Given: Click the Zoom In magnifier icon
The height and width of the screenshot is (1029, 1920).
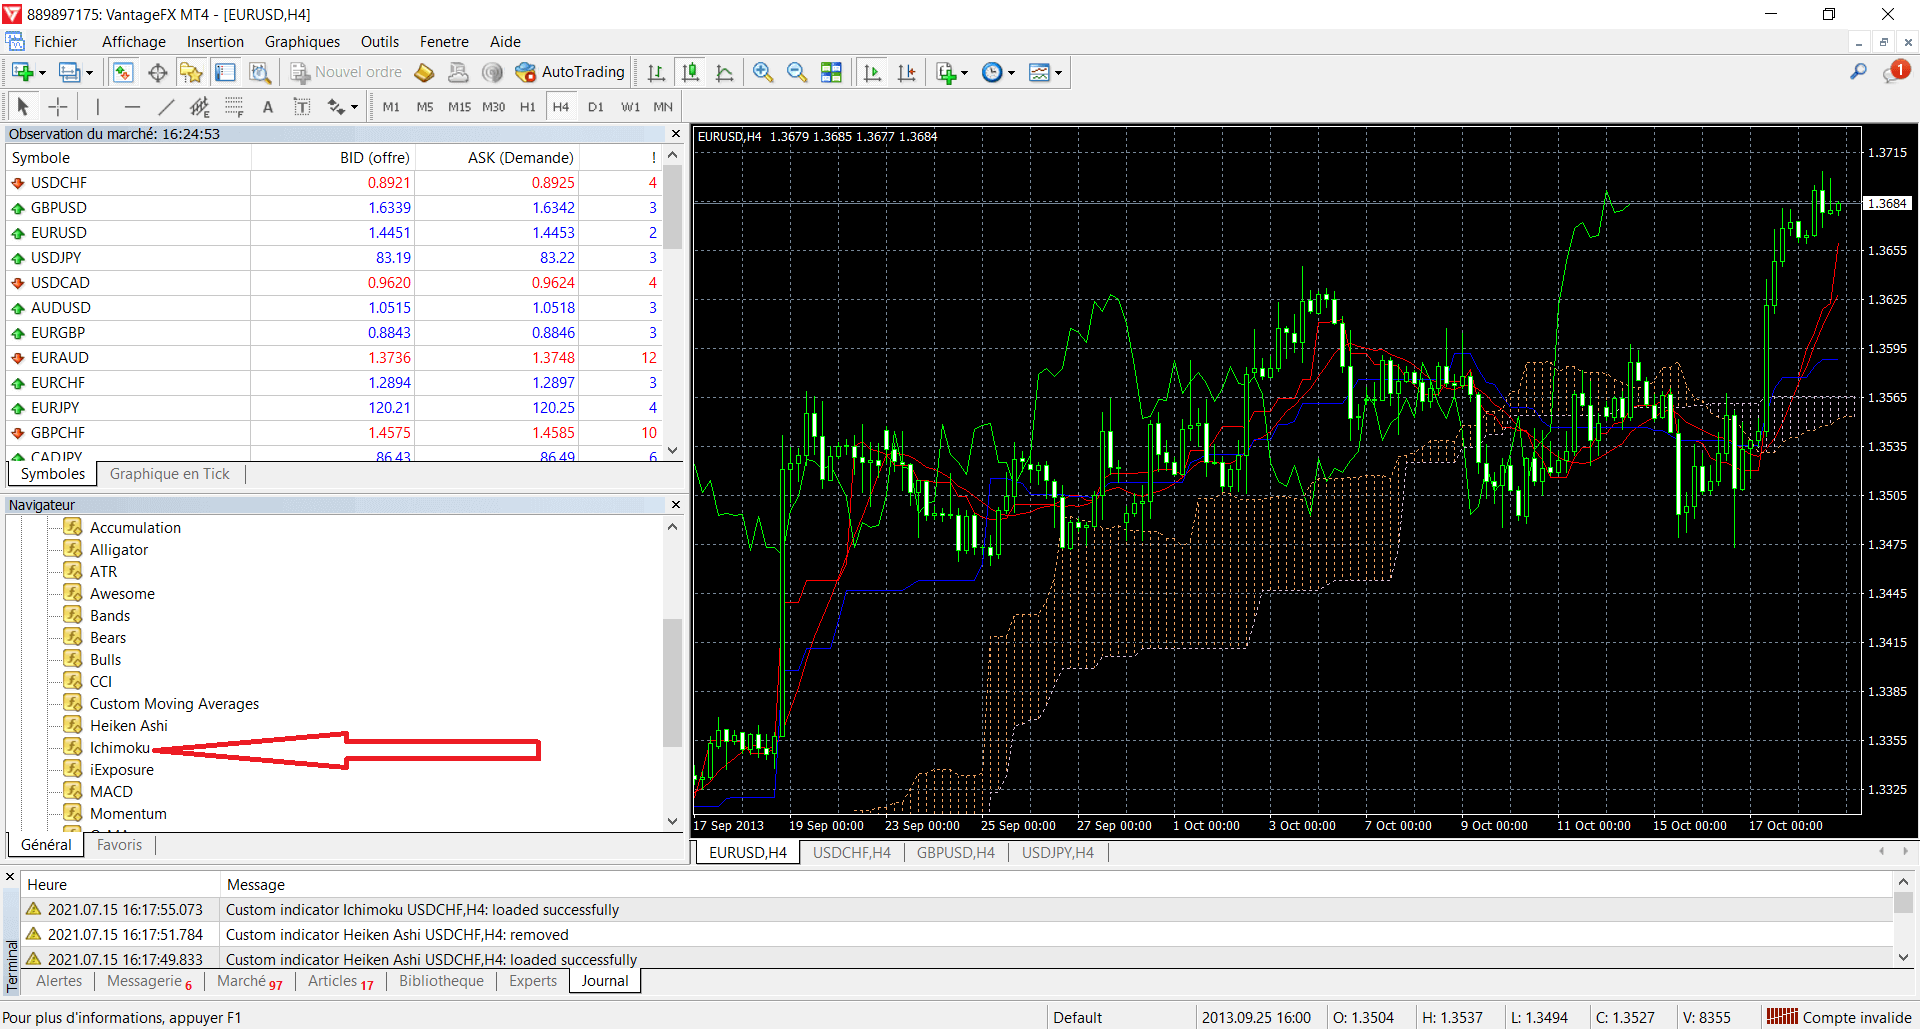Looking at the screenshot, I should (x=763, y=72).
